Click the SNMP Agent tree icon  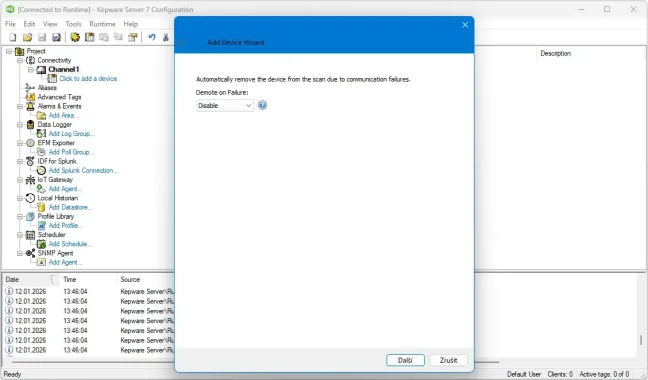click(30, 253)
